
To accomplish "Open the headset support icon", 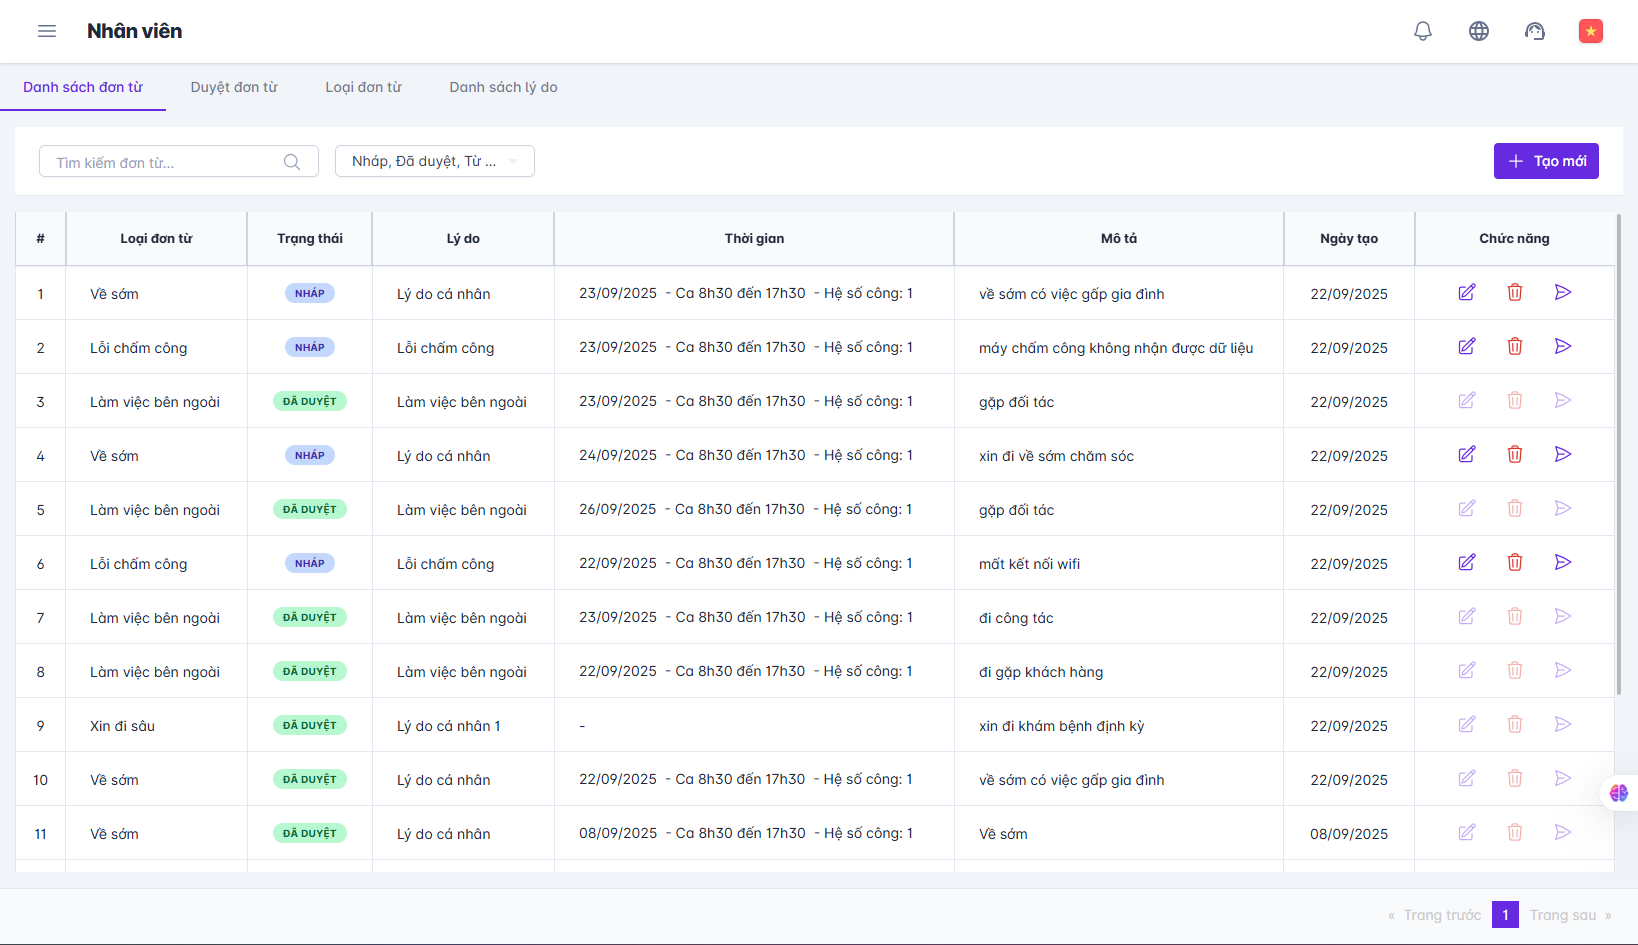I will tap(1534, 31).
